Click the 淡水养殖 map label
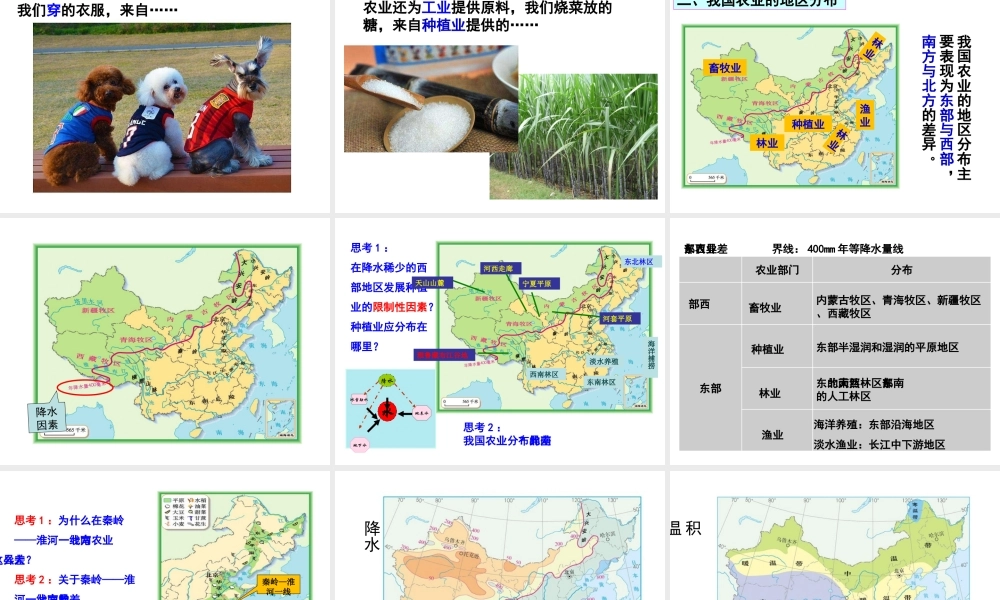1000x600 pixels. pos(603,361)
